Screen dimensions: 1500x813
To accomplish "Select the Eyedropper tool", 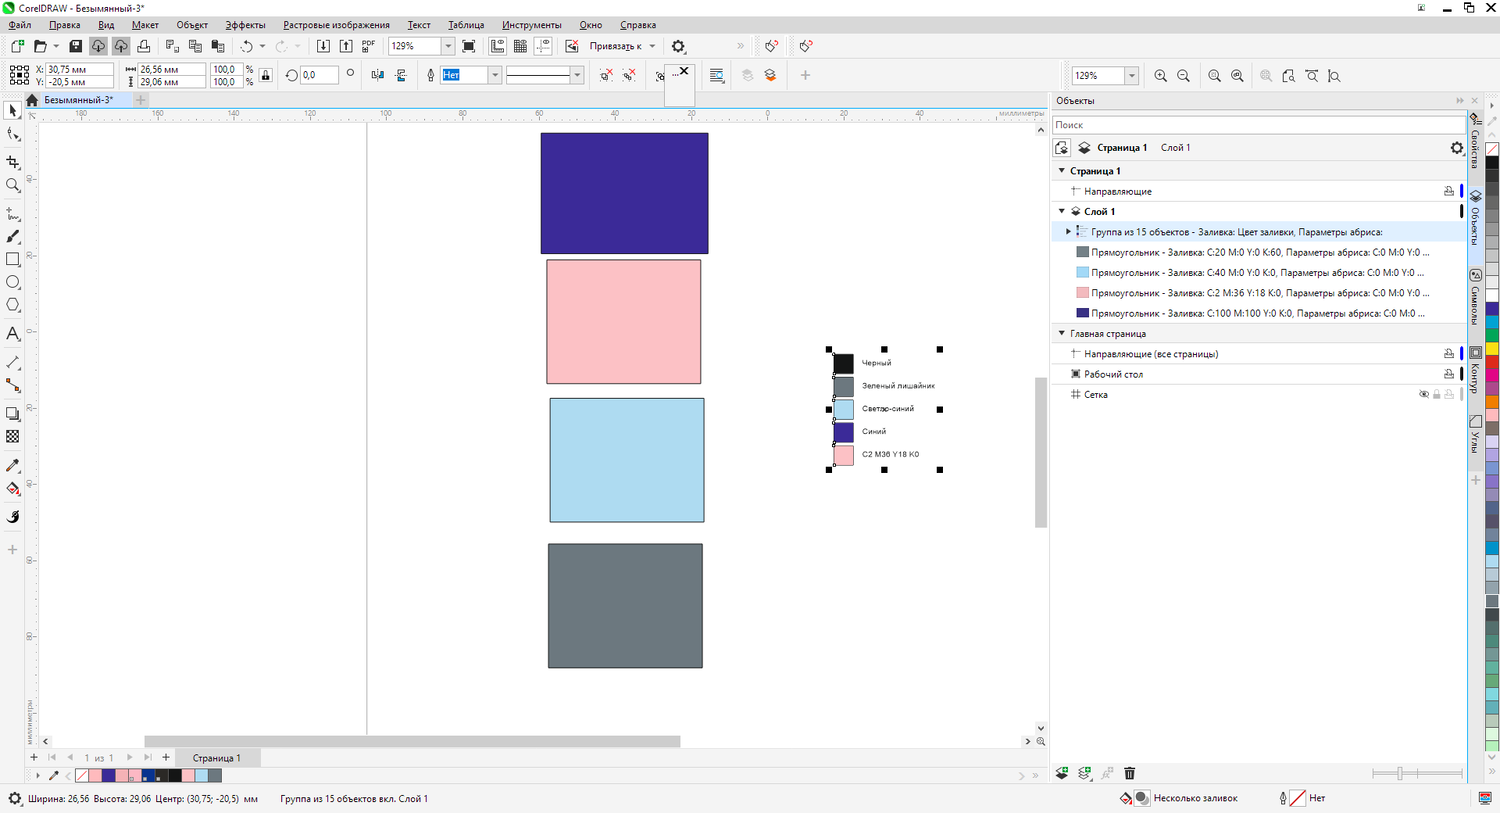I will click(x=13, y=466).
